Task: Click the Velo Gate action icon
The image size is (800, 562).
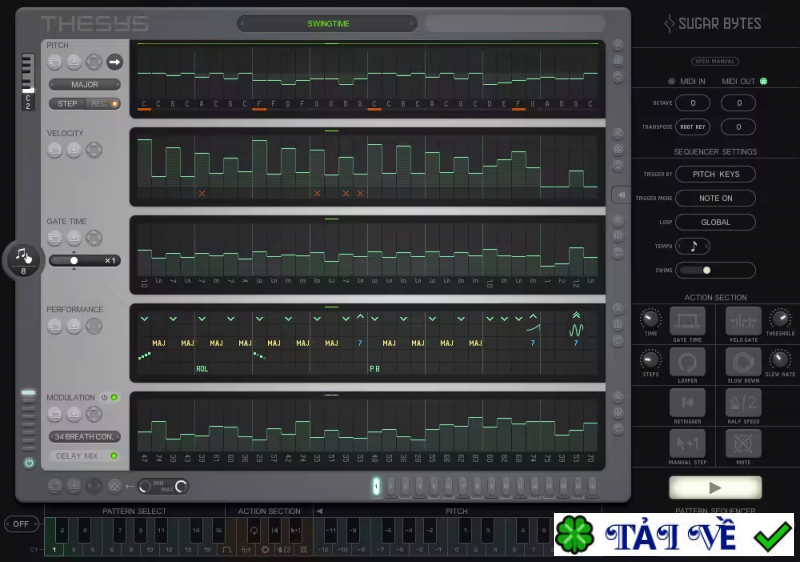Action: click(743, 321)
